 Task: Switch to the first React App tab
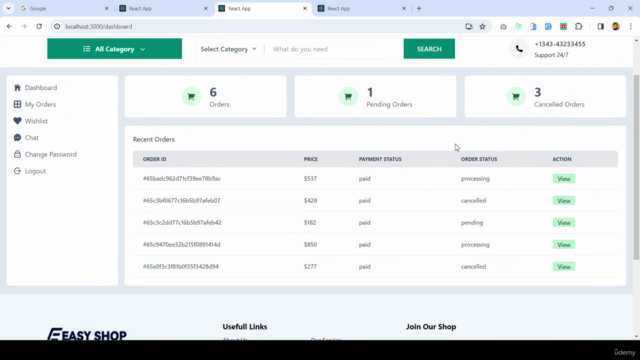163,9
